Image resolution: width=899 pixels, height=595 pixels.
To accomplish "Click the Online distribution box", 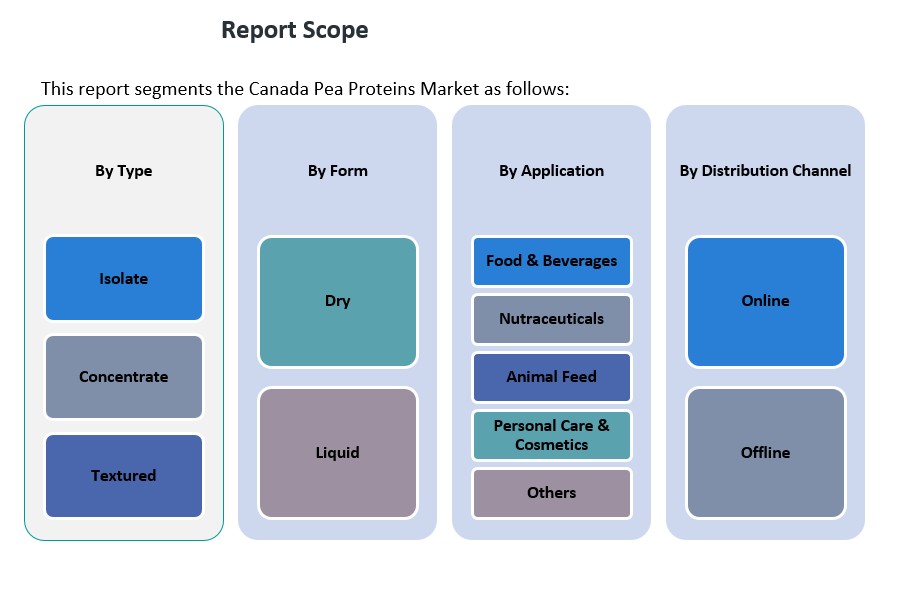I will (766, 301).
